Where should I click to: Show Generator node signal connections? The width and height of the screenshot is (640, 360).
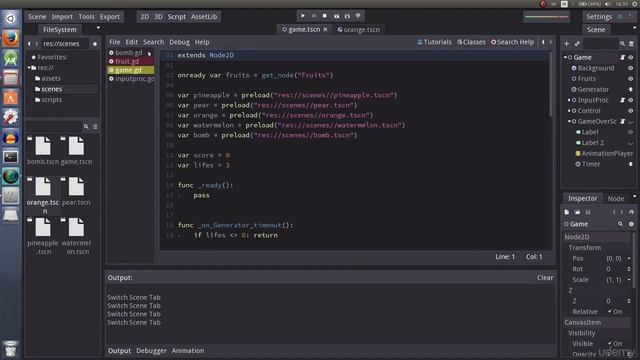click(631, 89)
